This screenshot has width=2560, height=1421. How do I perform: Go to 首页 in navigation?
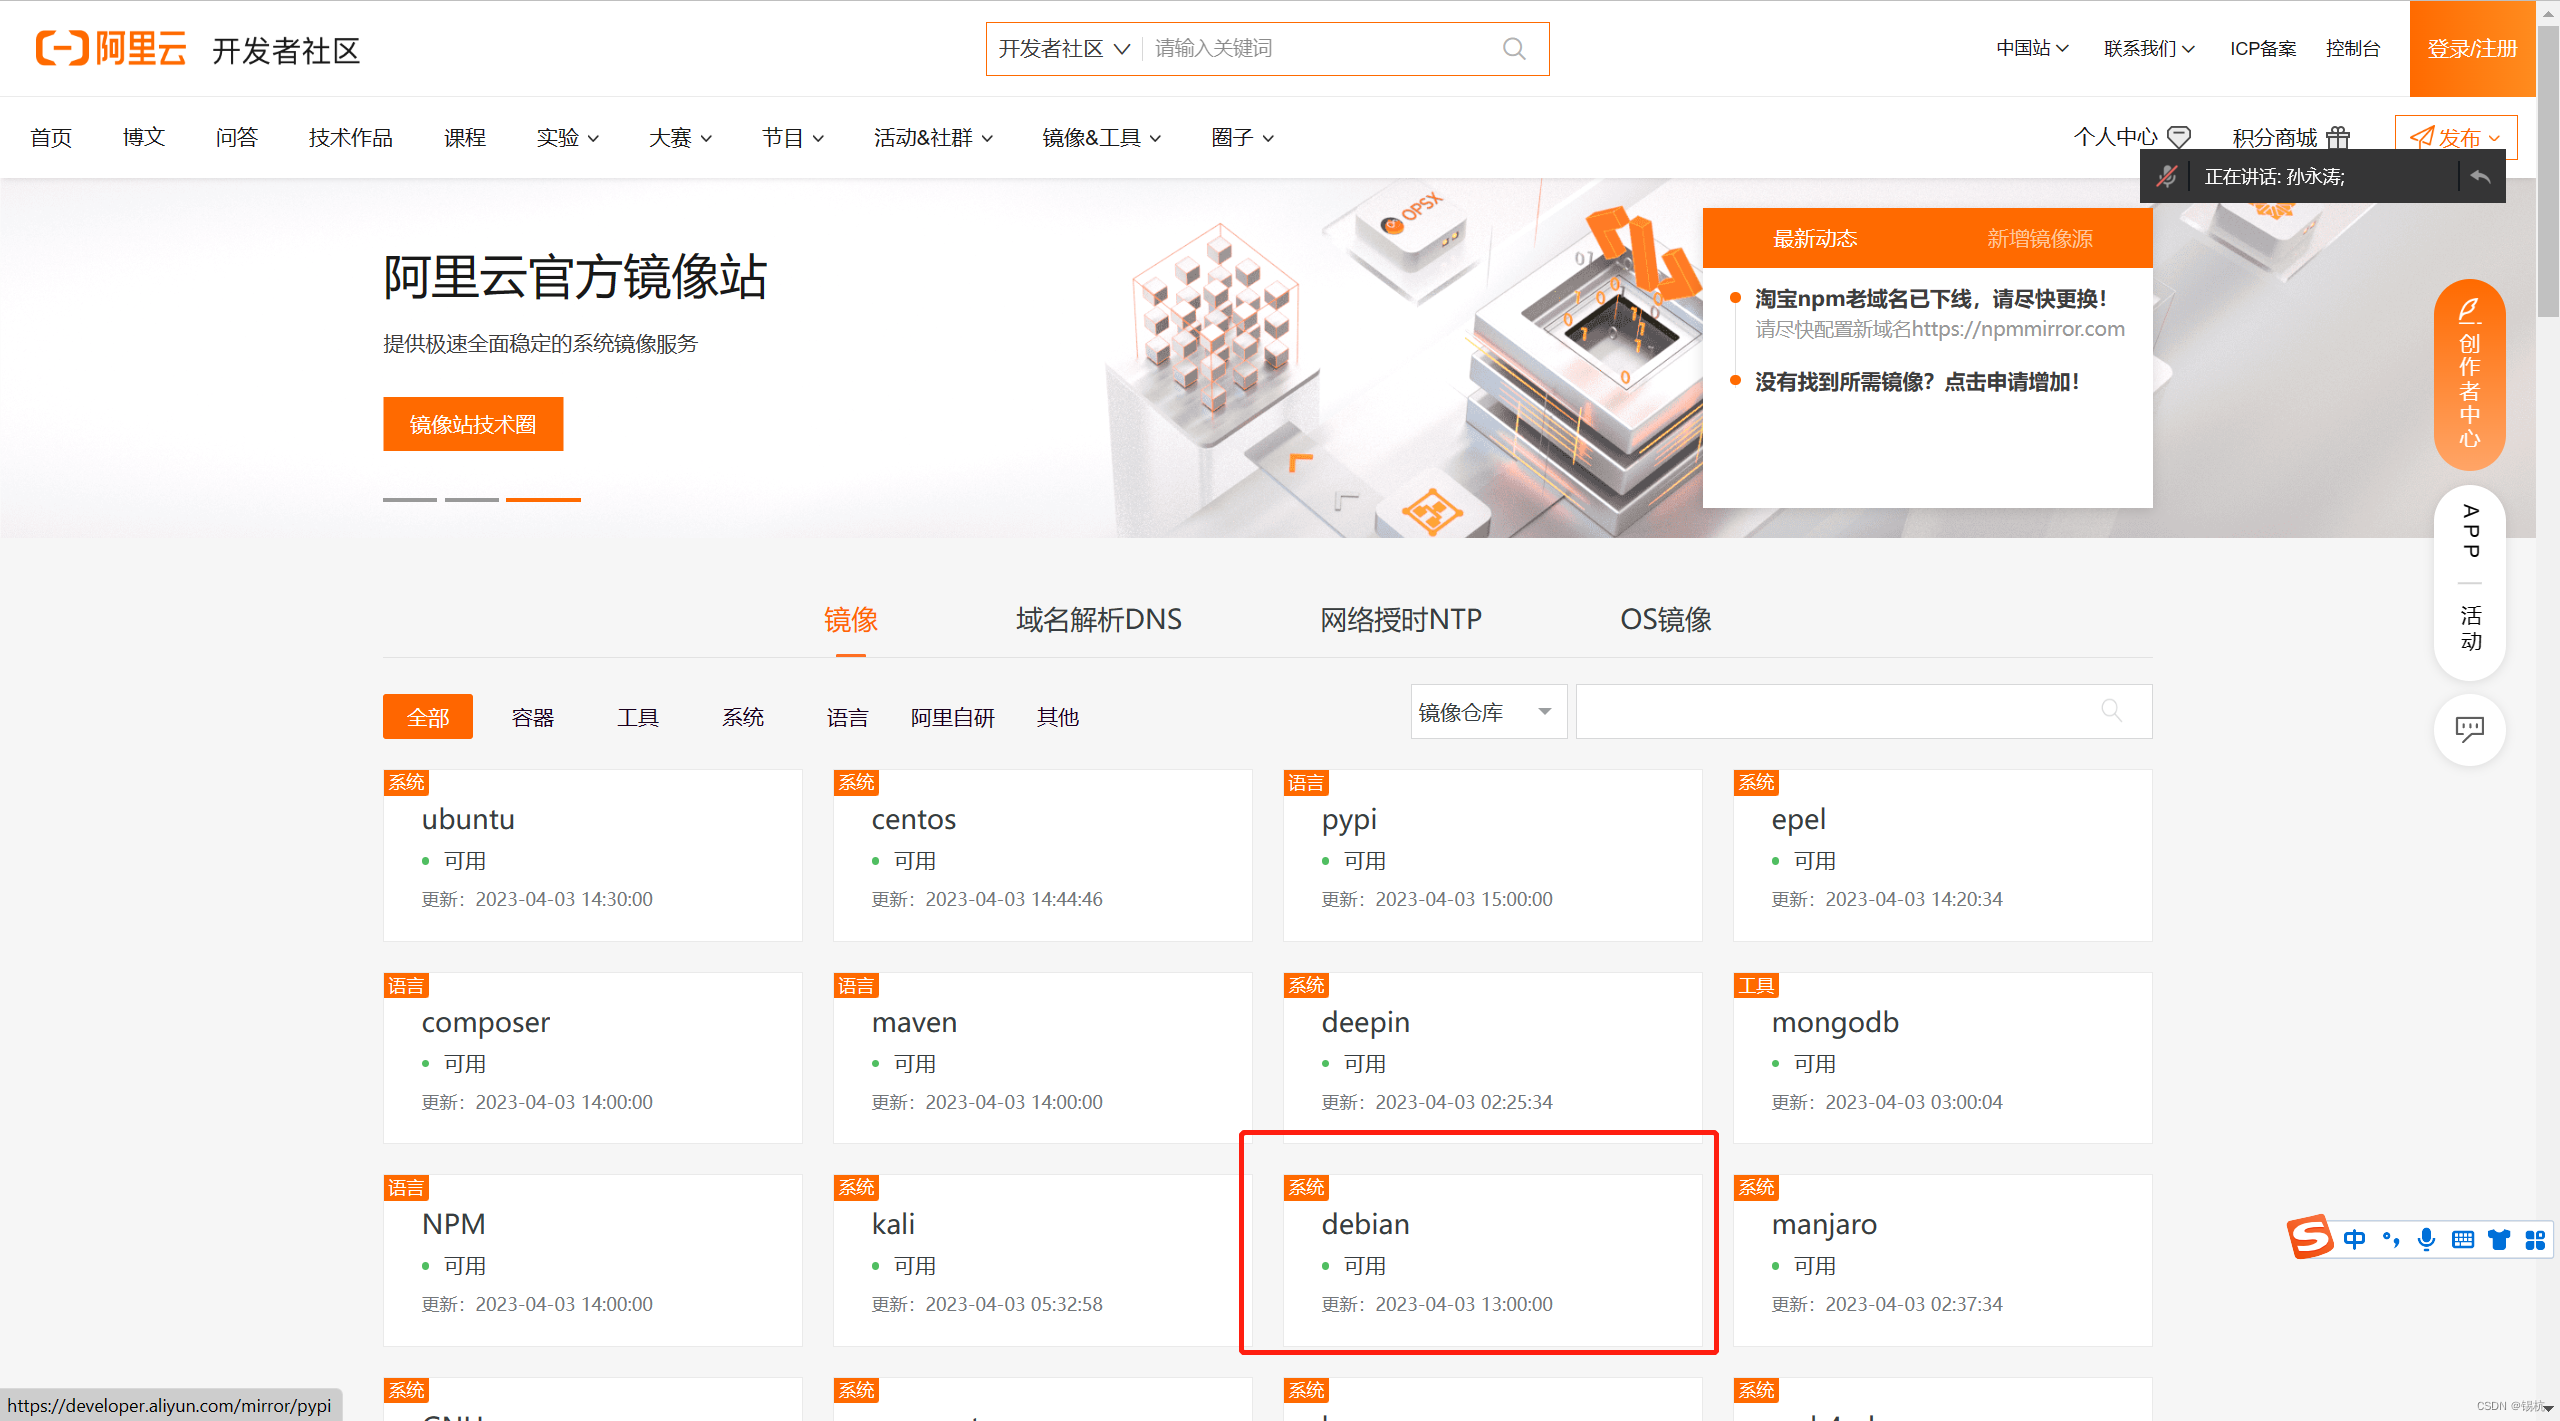[51, 137]
